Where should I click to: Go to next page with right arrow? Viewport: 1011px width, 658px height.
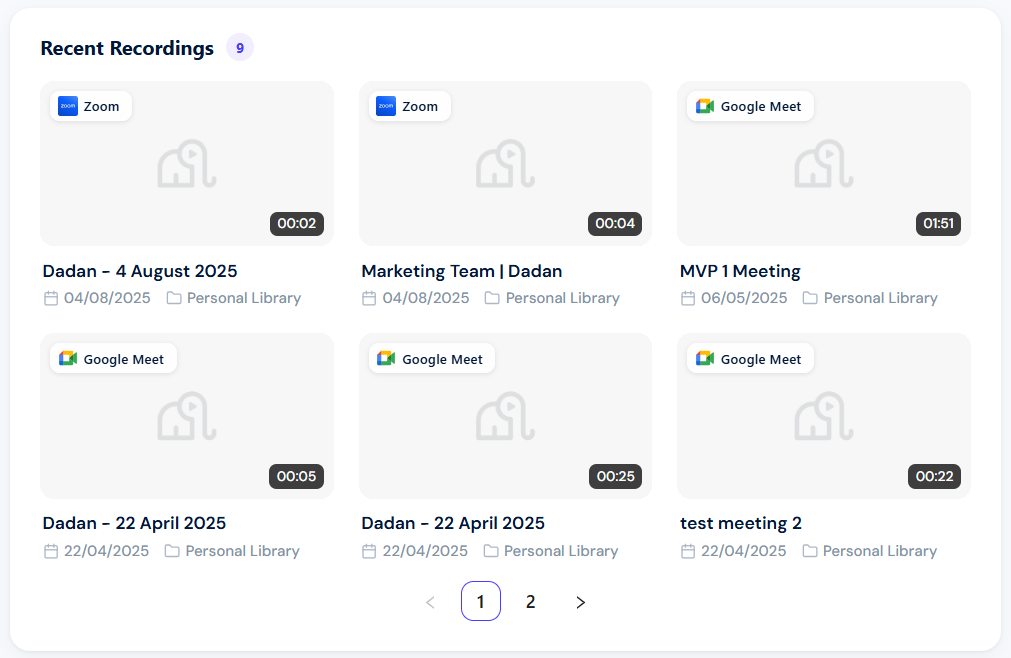(580, 602)
